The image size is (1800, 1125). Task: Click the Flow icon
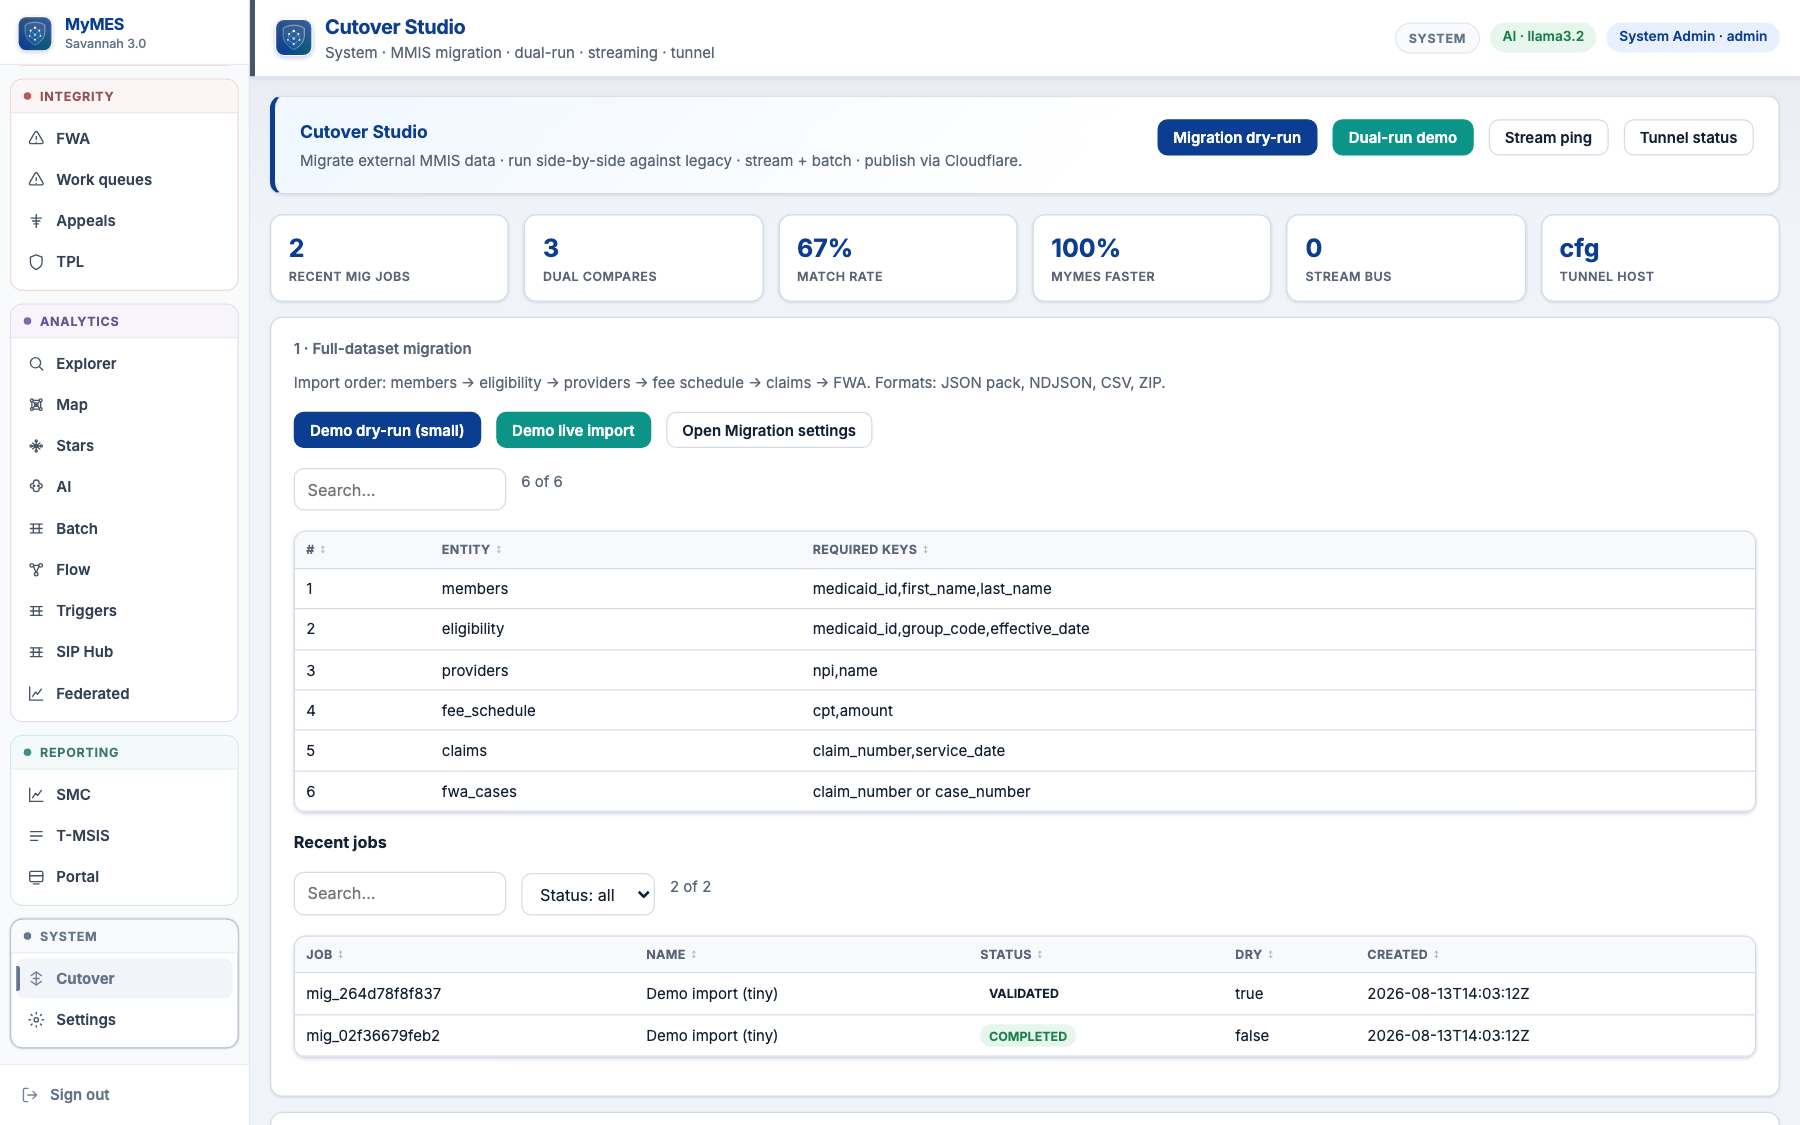pos(36,569)
